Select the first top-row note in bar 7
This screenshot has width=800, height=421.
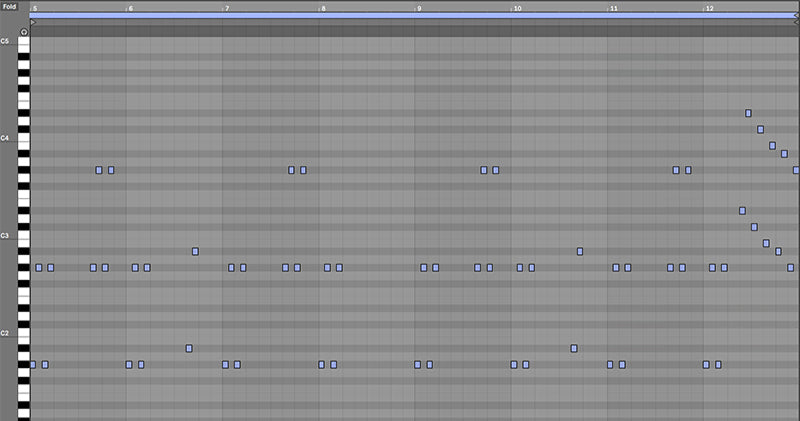pyautogui.click(x=291, y=170)
